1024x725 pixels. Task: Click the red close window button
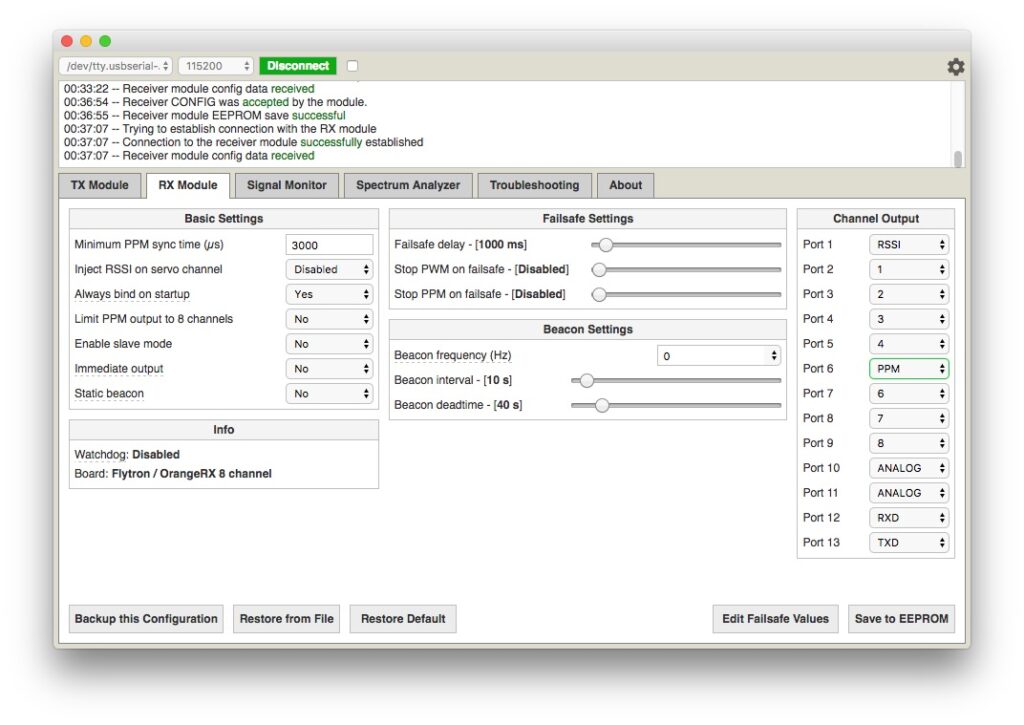point(67,41)
